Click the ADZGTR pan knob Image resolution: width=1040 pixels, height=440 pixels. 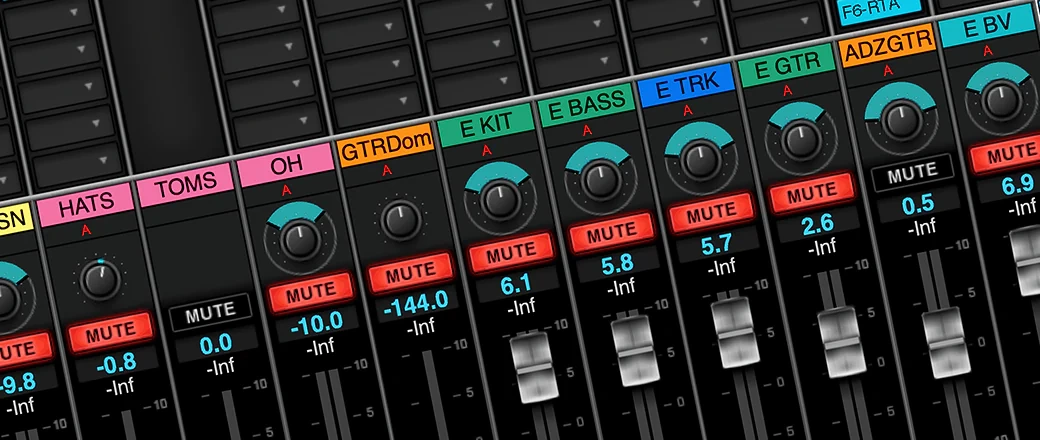tap(901, 119)
